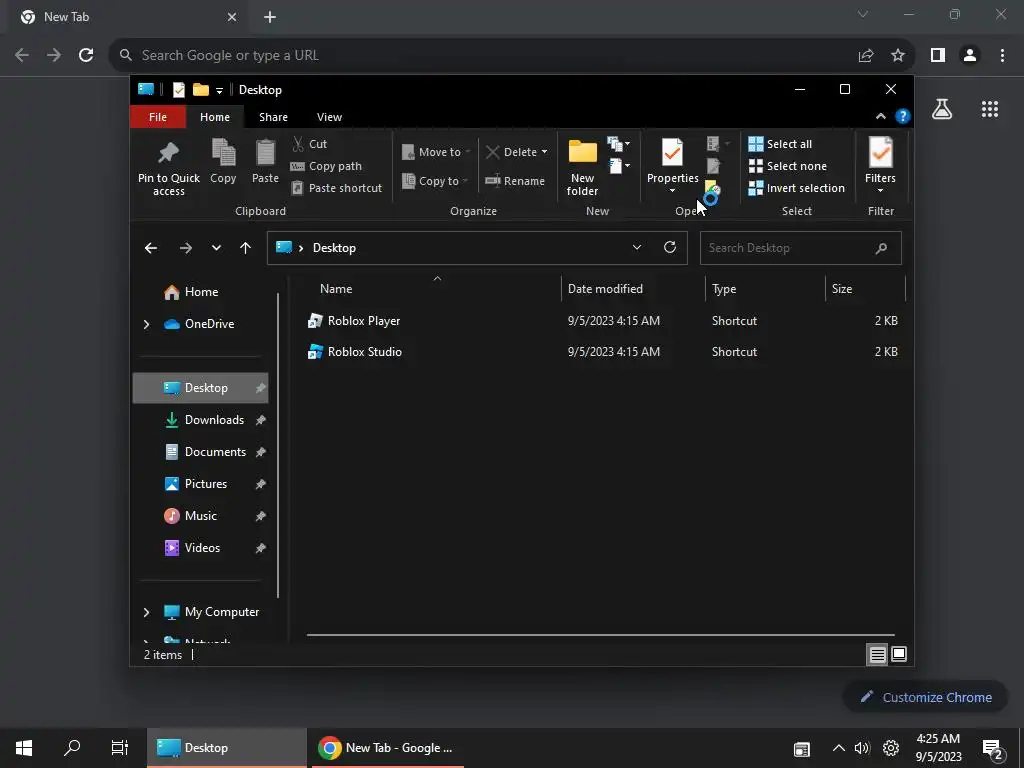Image resolution: width=1024 pixels, height=768 pixels.
Task: Click Select all
Action: tap(780, 144)
